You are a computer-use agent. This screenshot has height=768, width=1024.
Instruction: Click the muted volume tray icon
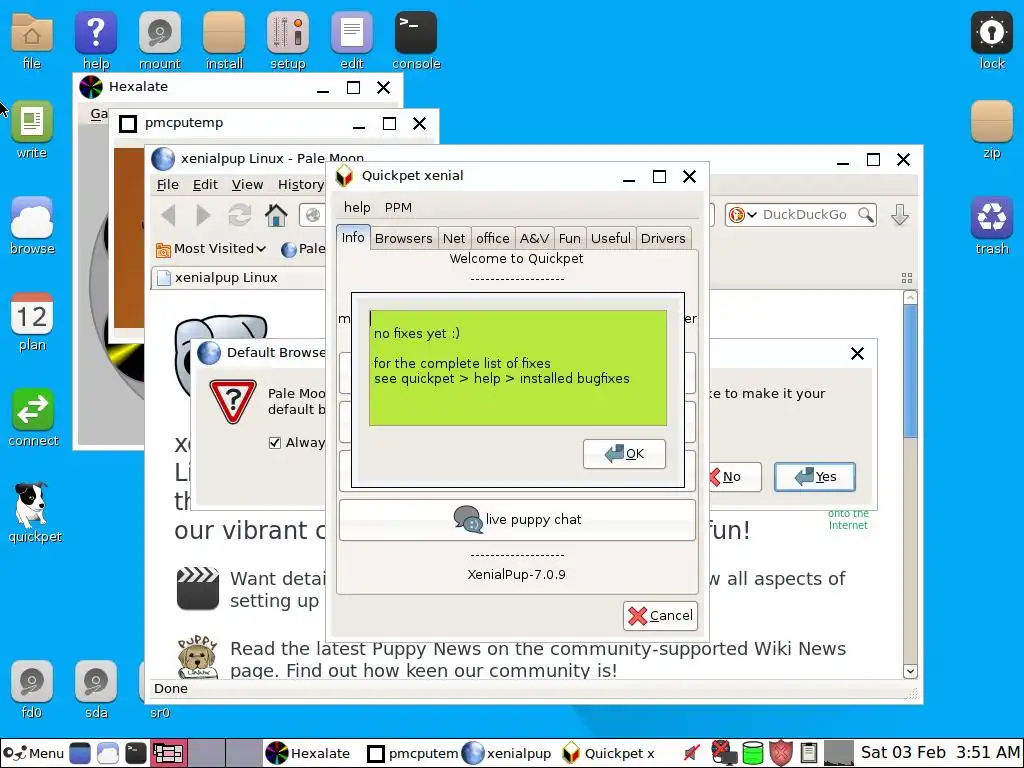point(692,753)
